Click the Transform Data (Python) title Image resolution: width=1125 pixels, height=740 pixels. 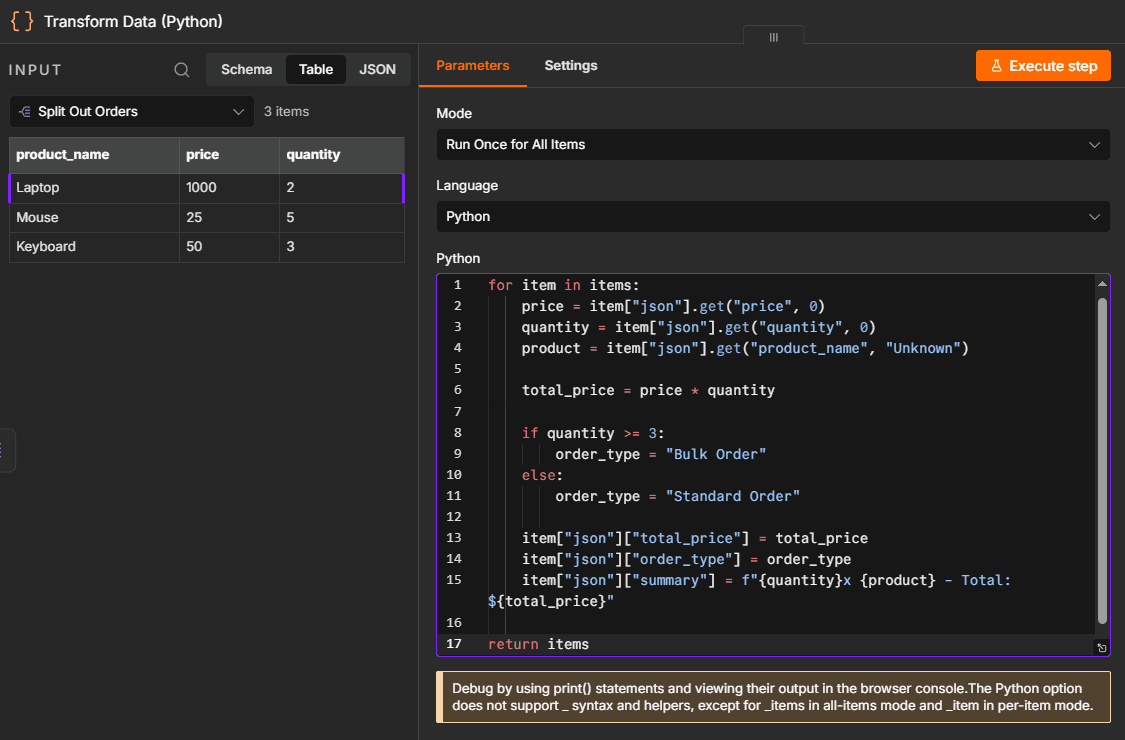[x=133, y=22]
